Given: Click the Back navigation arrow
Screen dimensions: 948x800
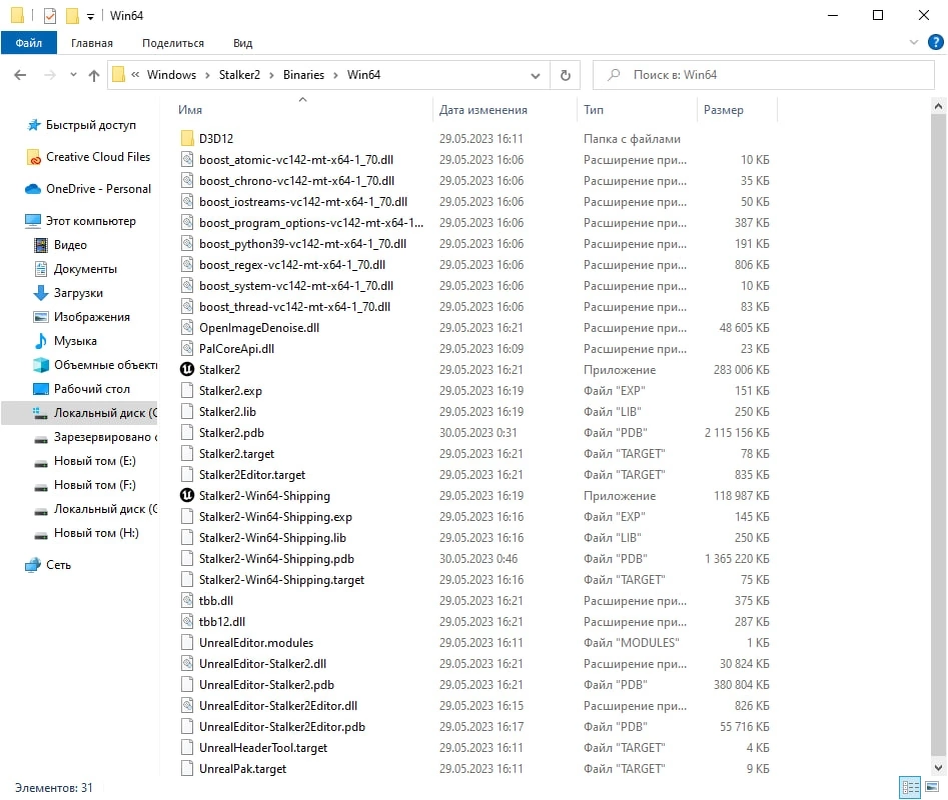Looking at the screenshot, I should click(x=20, y=75).
